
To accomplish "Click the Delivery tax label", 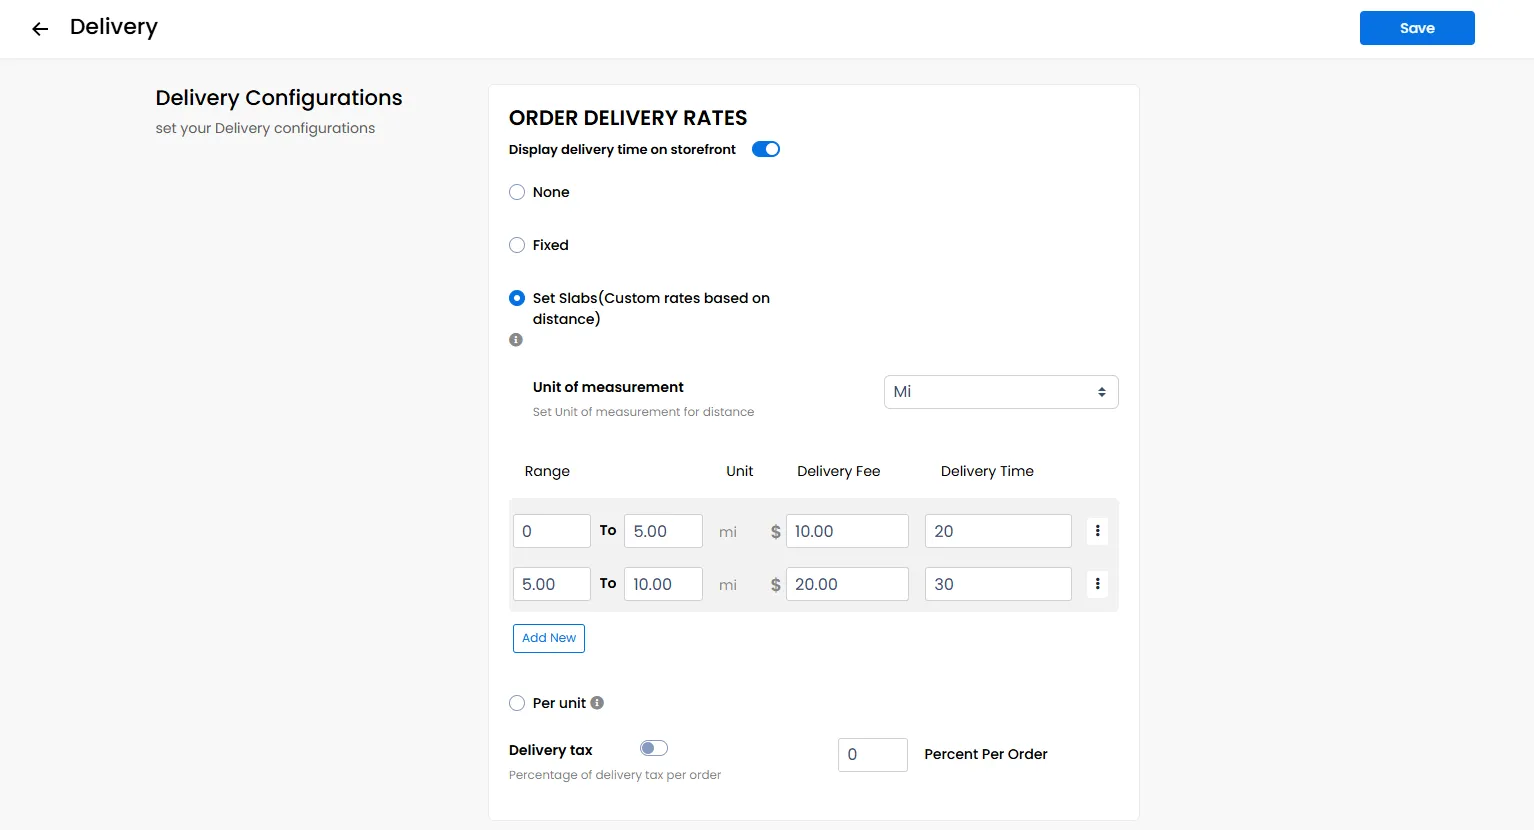I will point(551,750).
